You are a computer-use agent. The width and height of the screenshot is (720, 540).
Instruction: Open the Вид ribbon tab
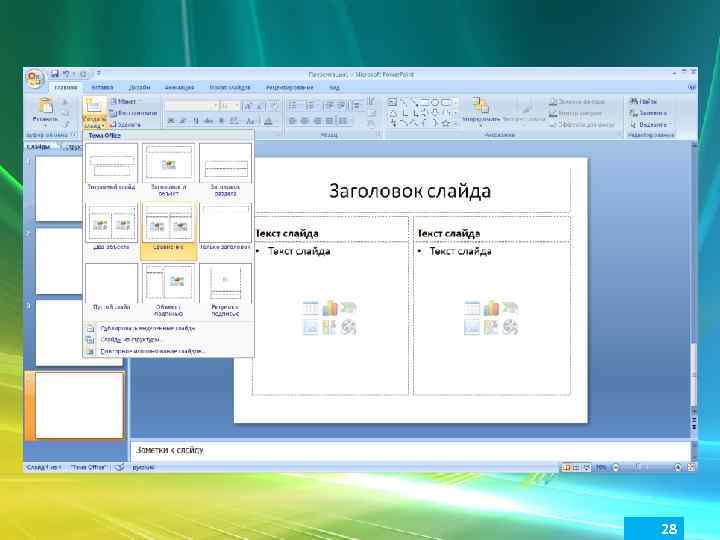[x=335, y=87]
